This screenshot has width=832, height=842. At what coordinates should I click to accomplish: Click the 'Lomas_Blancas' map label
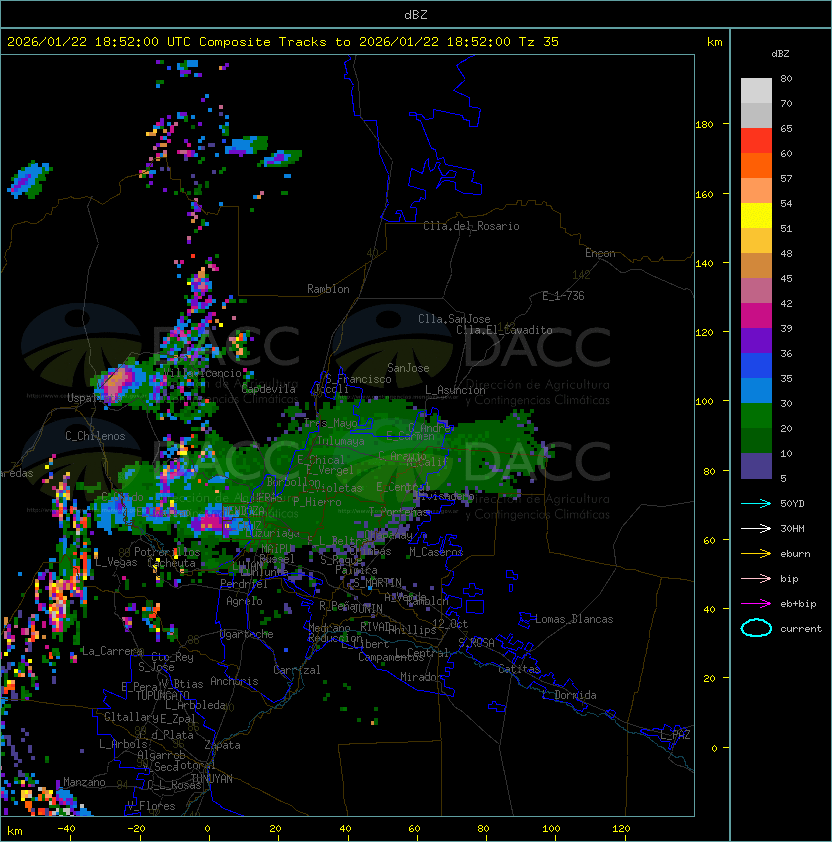click(574, 619)
